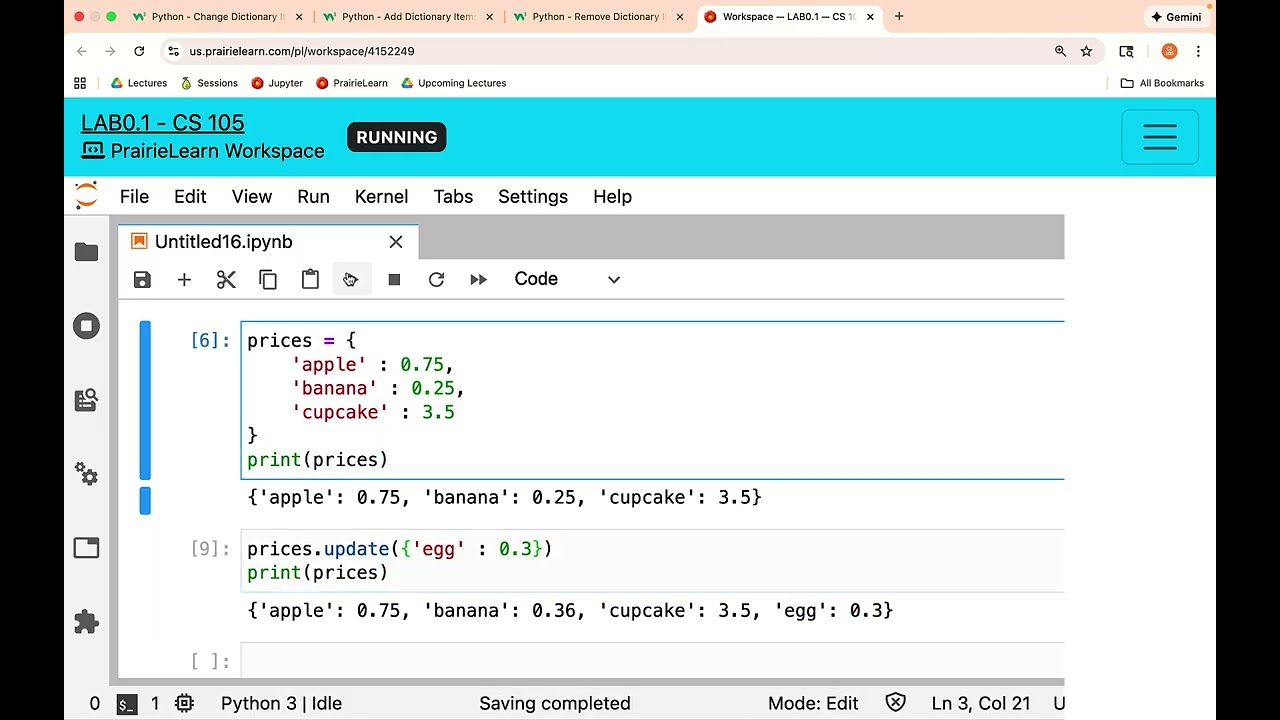Click into the prices.update code cell
Image resolution: width=1280 pixels, height=720 pixels.
coord(653,560)
